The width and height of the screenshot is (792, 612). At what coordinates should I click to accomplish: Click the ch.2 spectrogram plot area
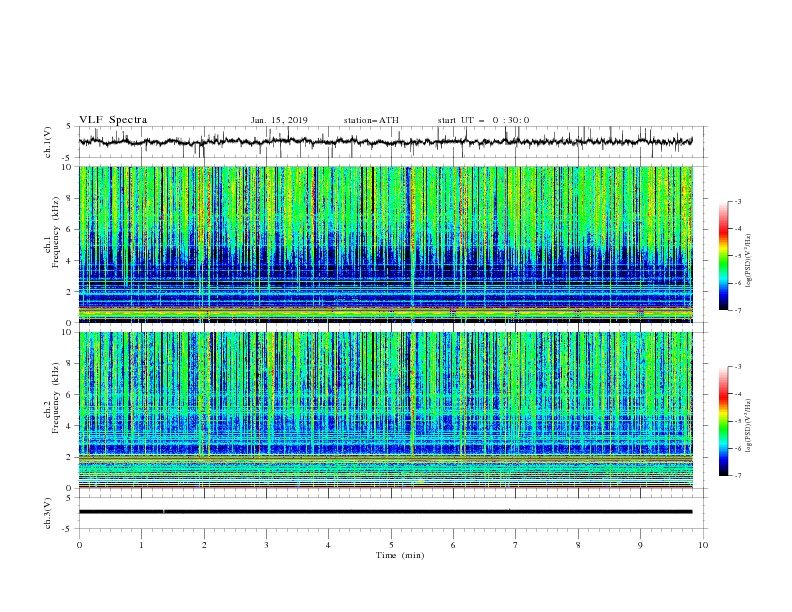tap(386, 410)
